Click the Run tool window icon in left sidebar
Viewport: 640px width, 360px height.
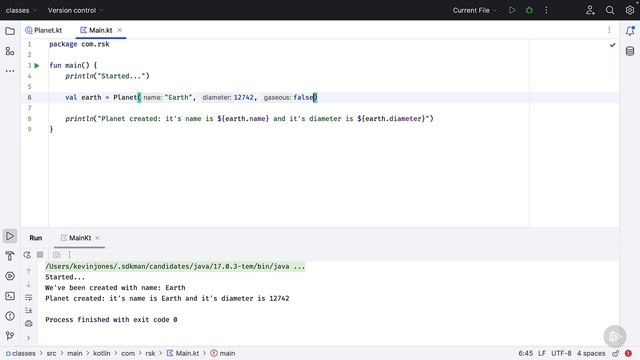pos(10,236)
